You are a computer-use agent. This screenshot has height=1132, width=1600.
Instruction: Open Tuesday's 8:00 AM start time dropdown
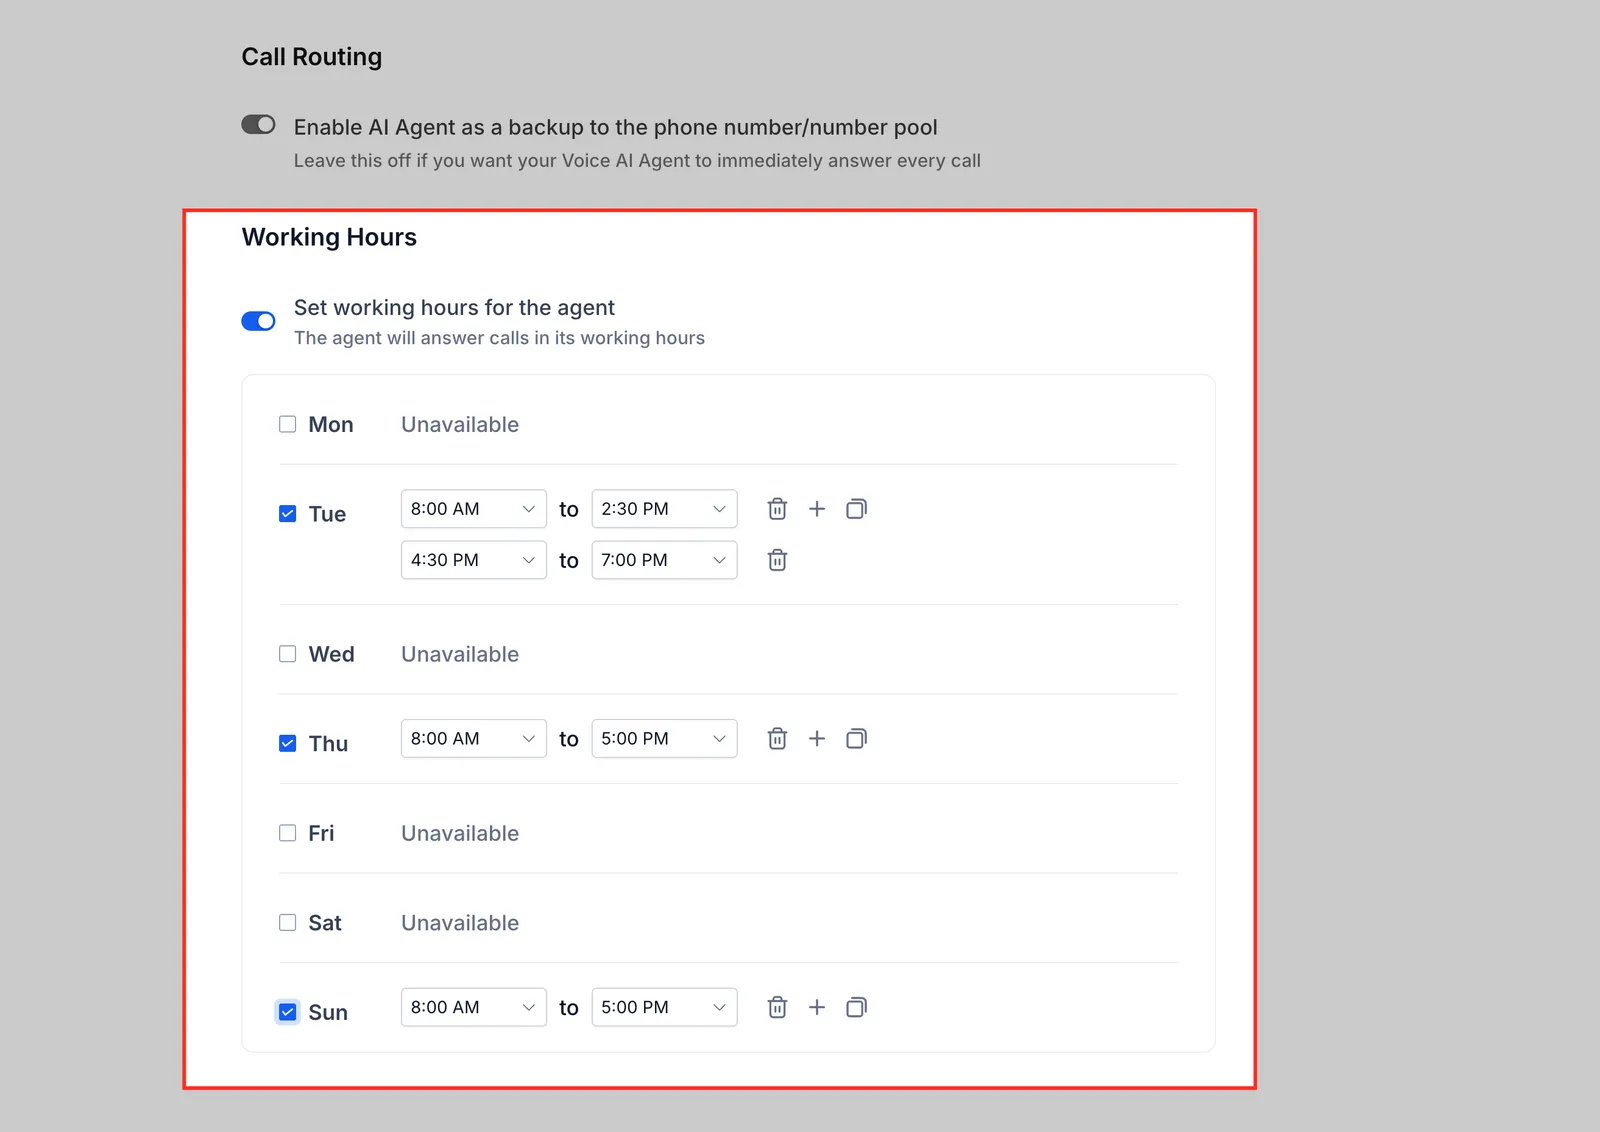[x=474, y=509]
